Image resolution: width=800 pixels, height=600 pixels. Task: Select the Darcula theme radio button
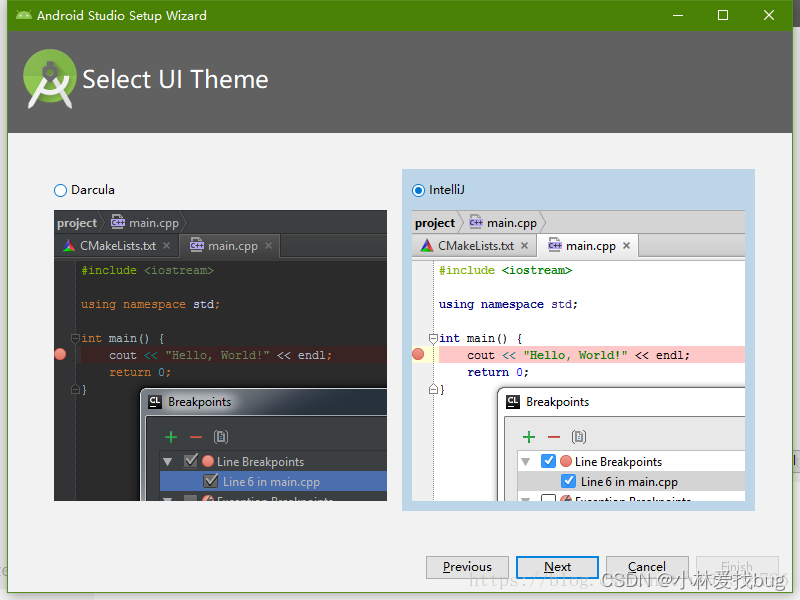click(x=60, y=189)
